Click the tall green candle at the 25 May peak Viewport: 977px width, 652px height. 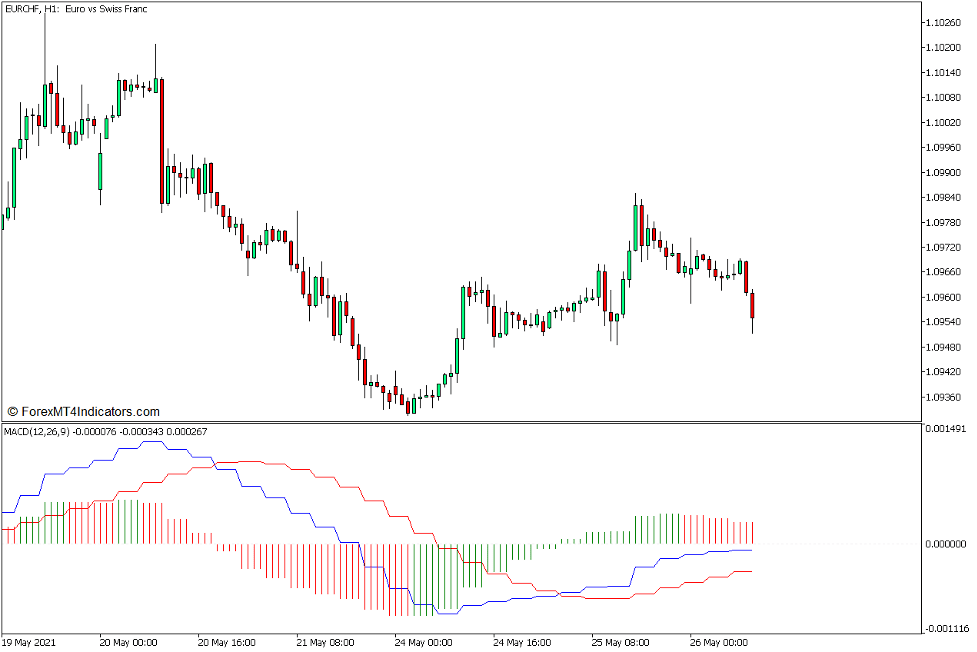coord(636,228)
